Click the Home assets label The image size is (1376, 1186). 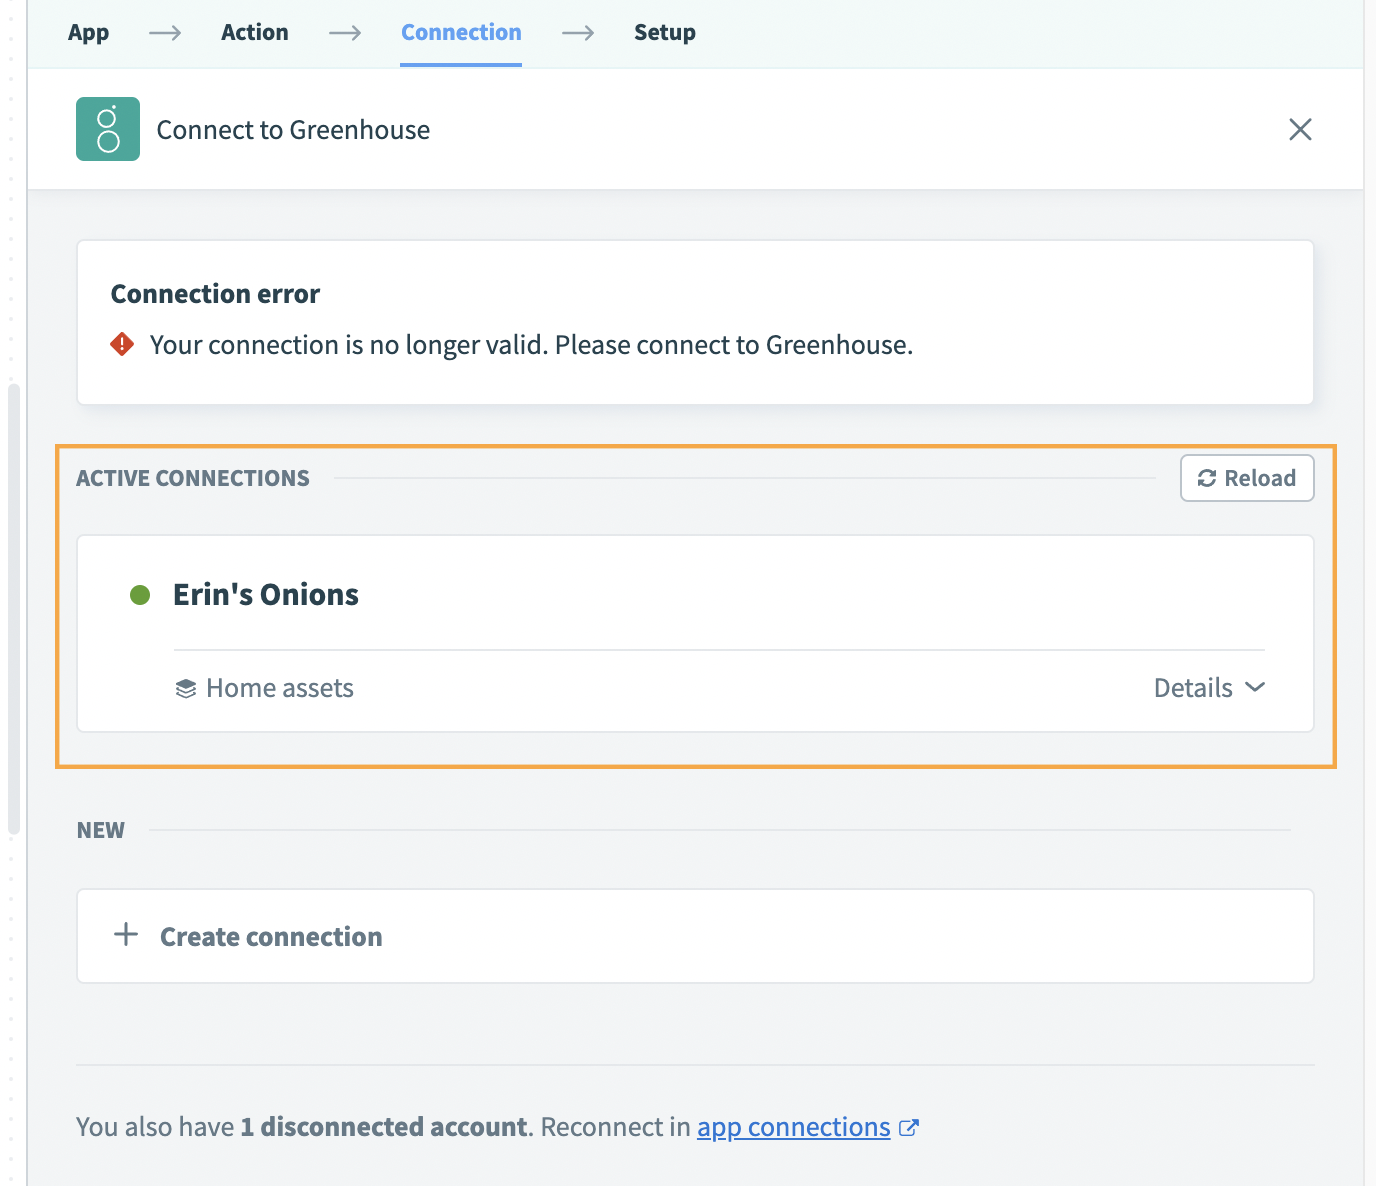coord(280,688)
